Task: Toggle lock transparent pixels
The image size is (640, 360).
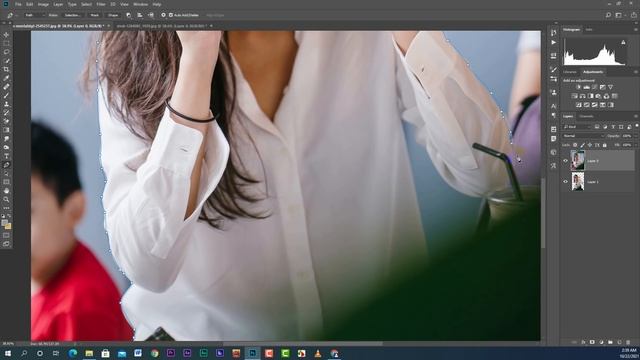Action: (x=575, y=145)
